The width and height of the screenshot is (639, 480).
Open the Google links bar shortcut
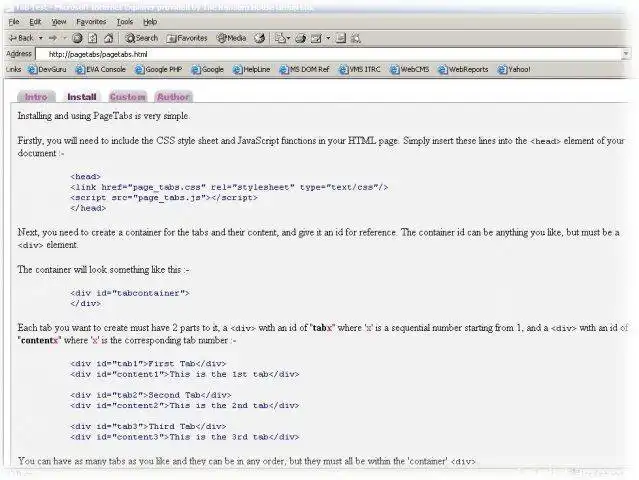coord(208,70)
